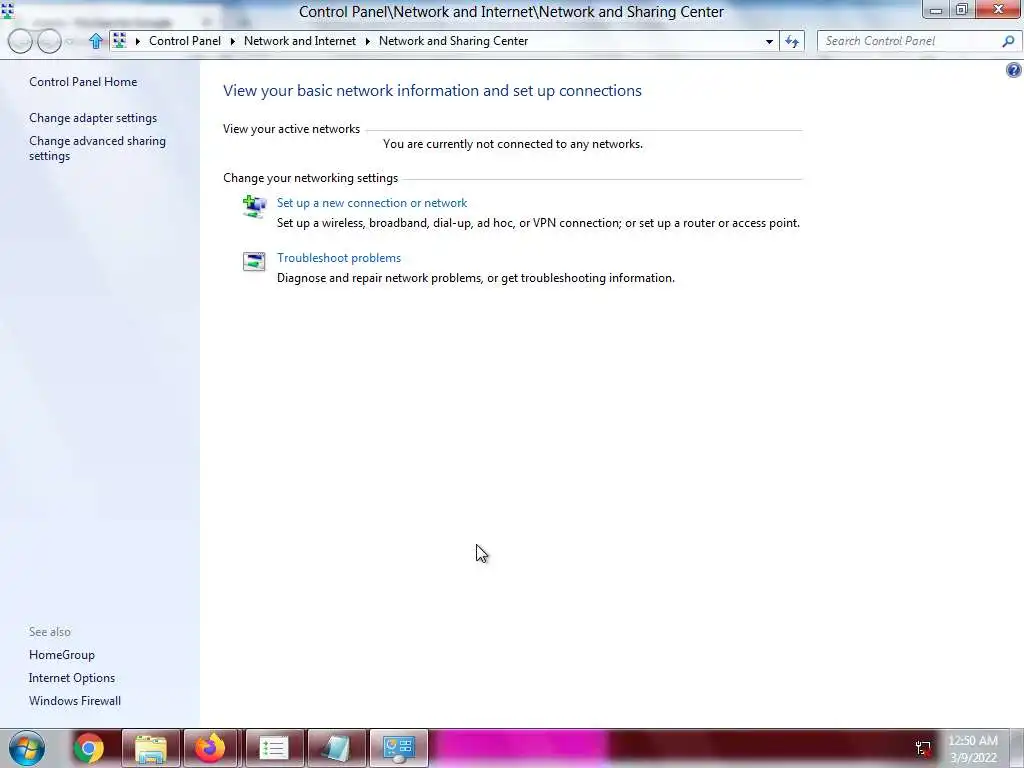Click the search magnifier icon
Viewport: 1024px width, 768px height.
click(x=1008, y=41)
